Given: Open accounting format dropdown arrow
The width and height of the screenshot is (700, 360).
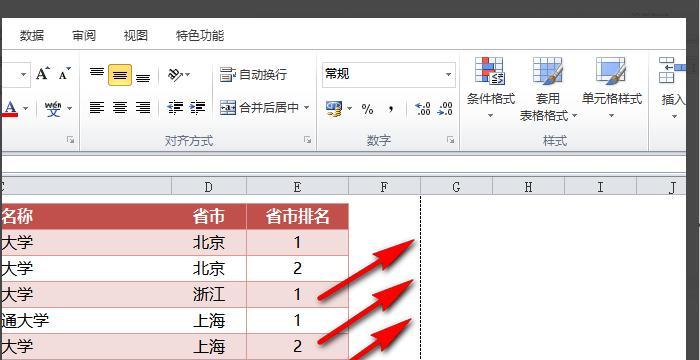Looking at the screenshot, I should click(x=350, y=109).
